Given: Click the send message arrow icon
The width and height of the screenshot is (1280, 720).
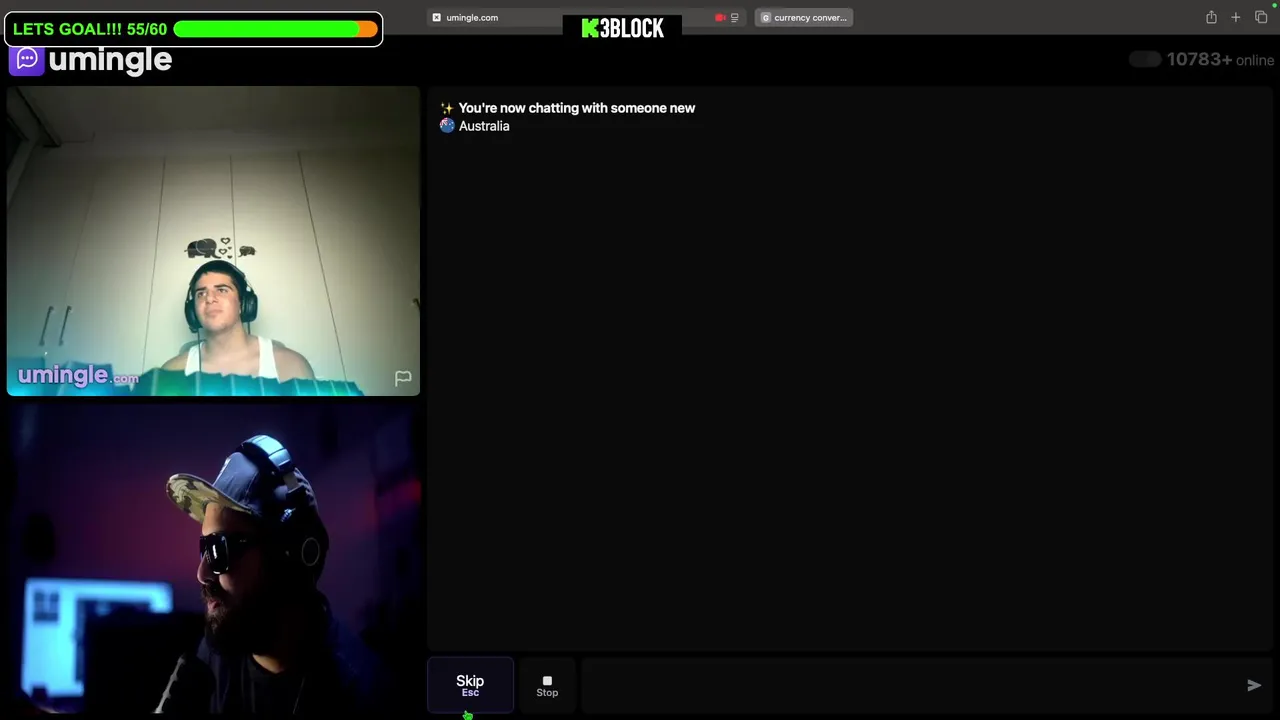Looking at the screenshot, I should [x=1254, y=685].
